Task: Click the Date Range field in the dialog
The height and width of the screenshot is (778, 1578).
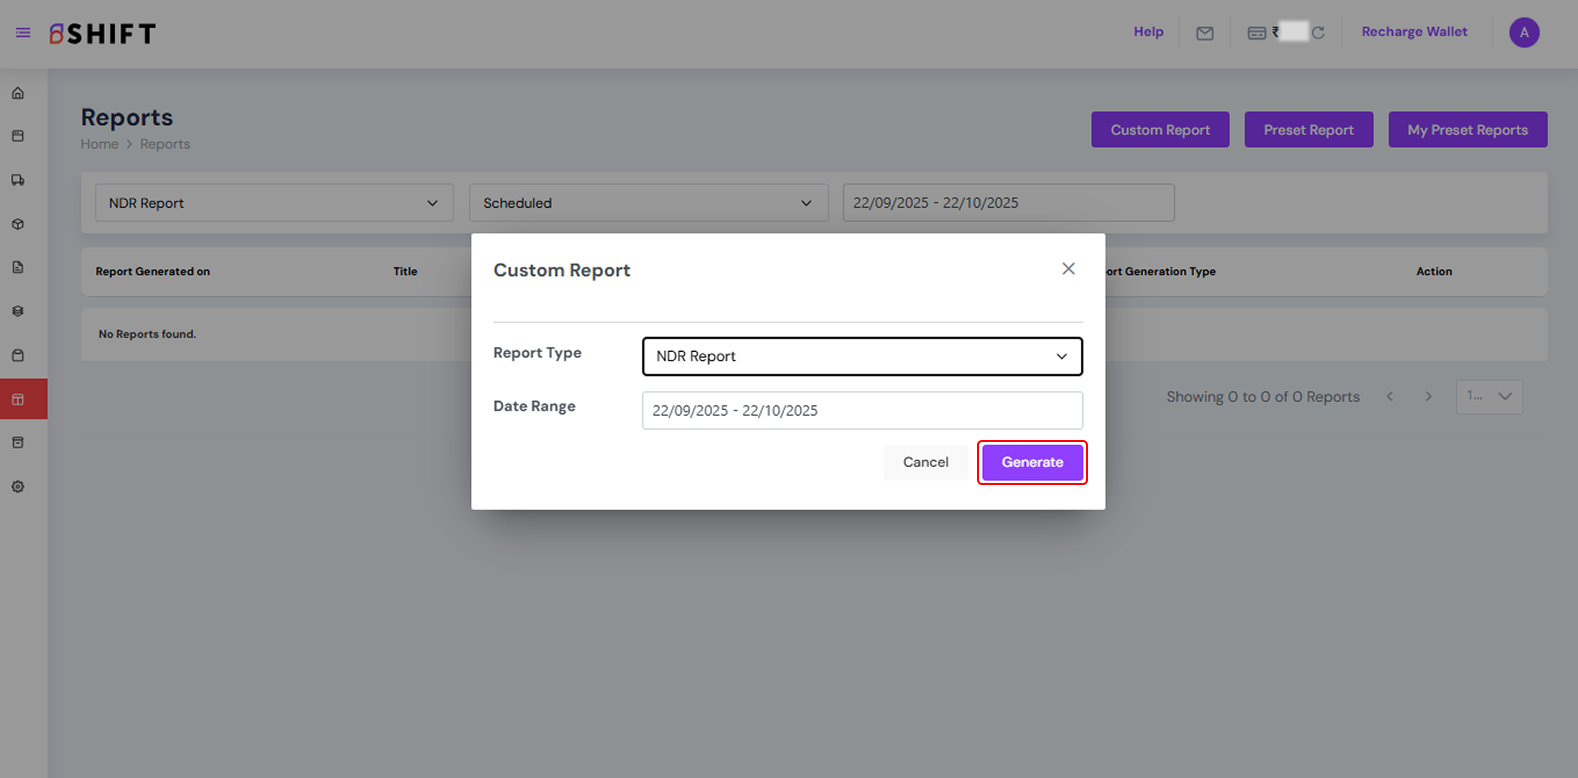Action: [x=861, y=410]
